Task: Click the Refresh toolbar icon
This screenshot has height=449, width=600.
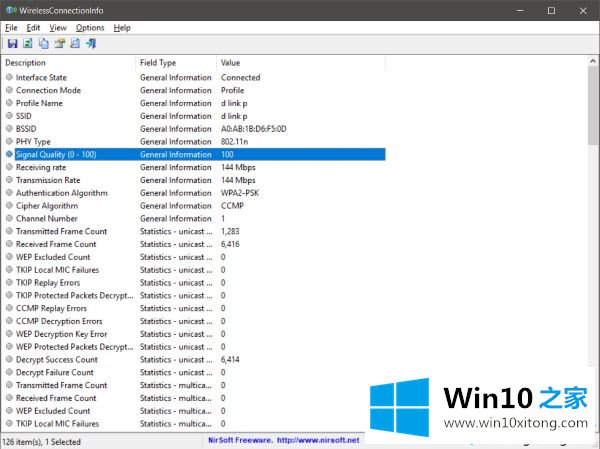Action: (28, 43)
